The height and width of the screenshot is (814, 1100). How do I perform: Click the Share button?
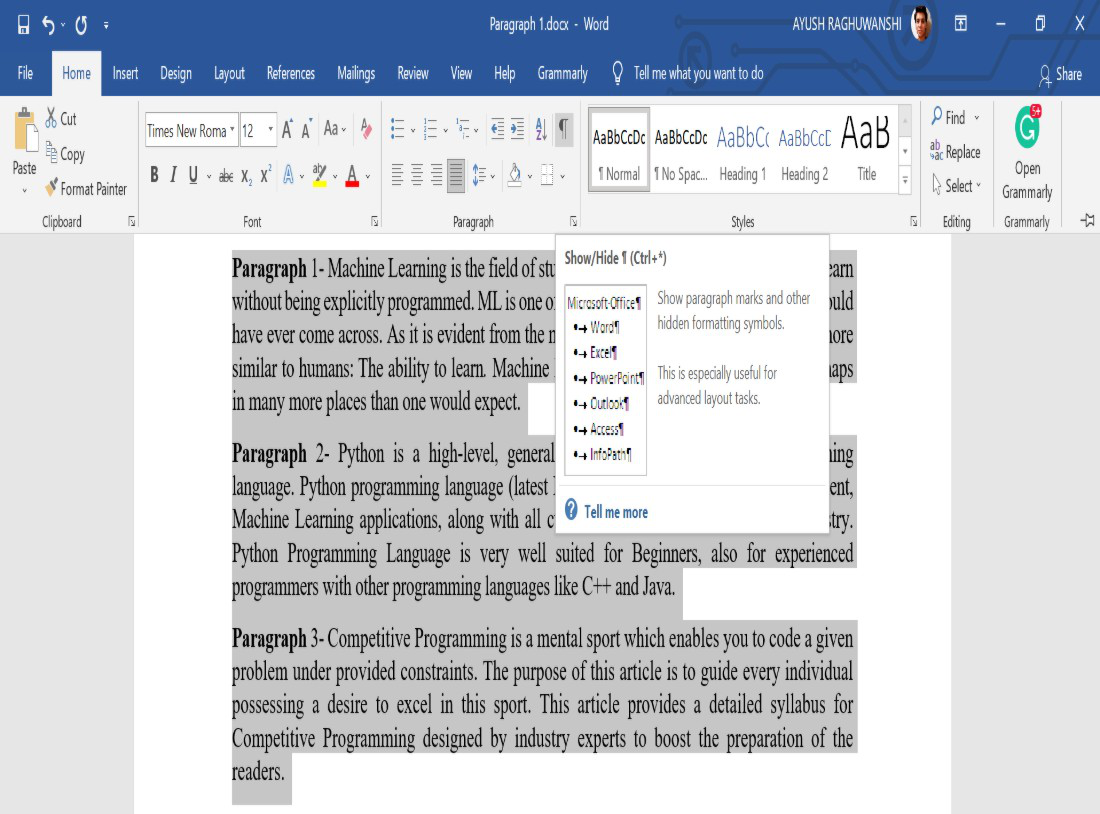coord(1060,74)
